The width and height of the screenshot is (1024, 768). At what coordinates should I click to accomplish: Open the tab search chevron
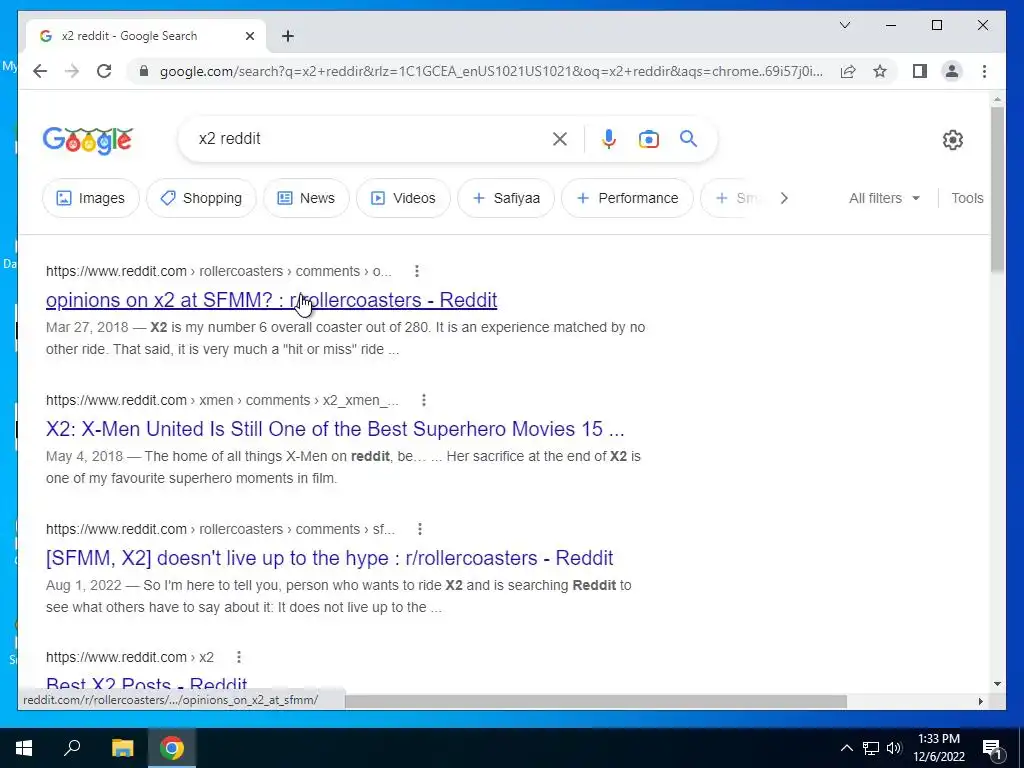pyautogui.click(x=844, y=25)
